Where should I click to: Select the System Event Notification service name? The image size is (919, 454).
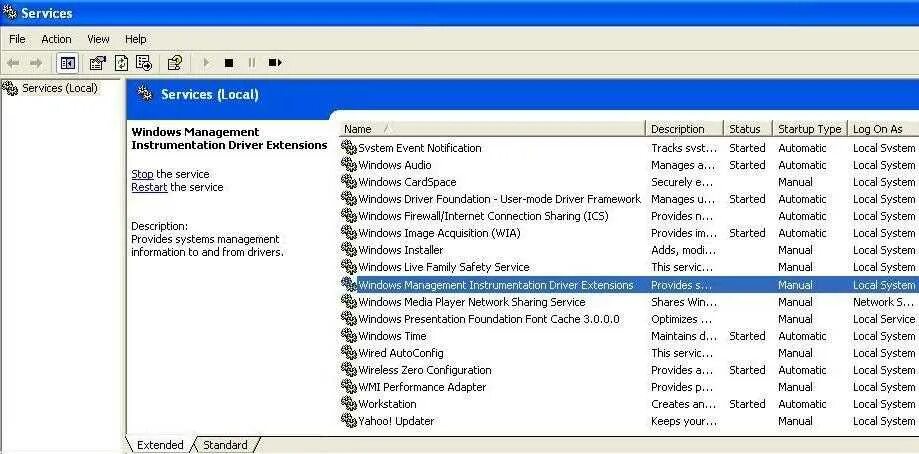(420, 148)
